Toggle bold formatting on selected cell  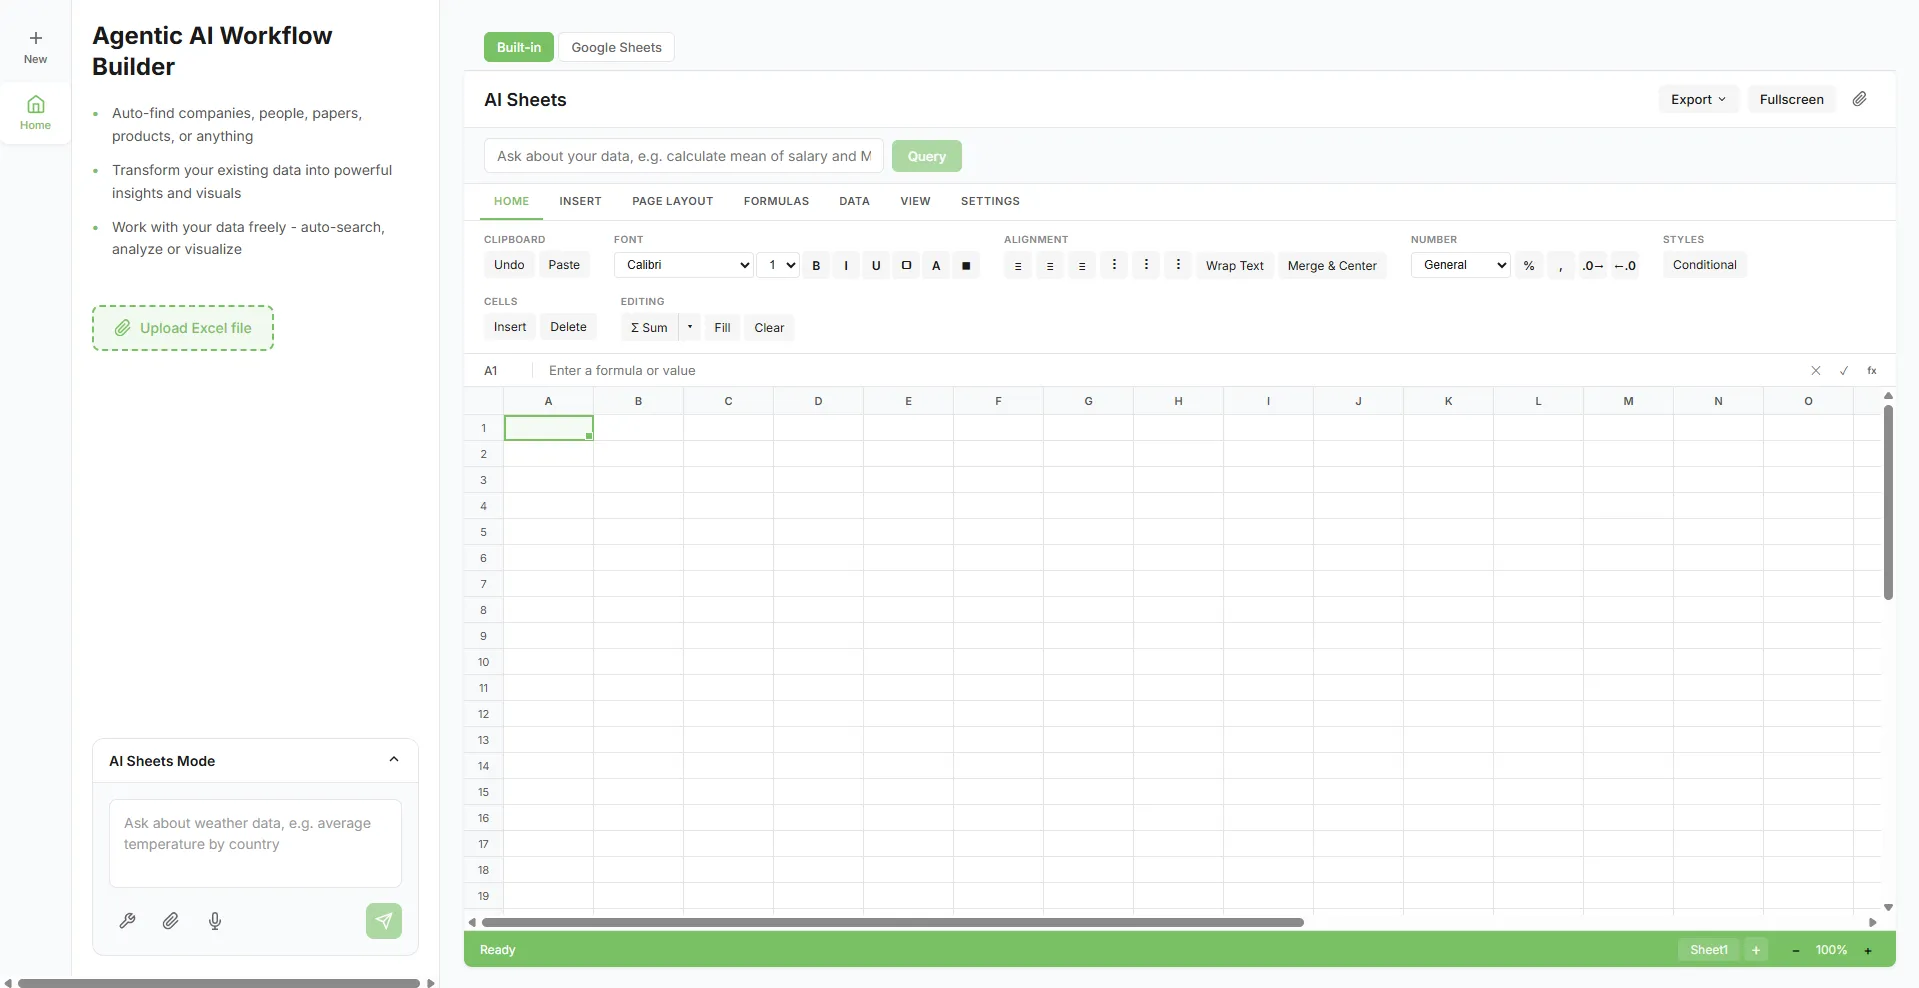[x=816, y=265]
